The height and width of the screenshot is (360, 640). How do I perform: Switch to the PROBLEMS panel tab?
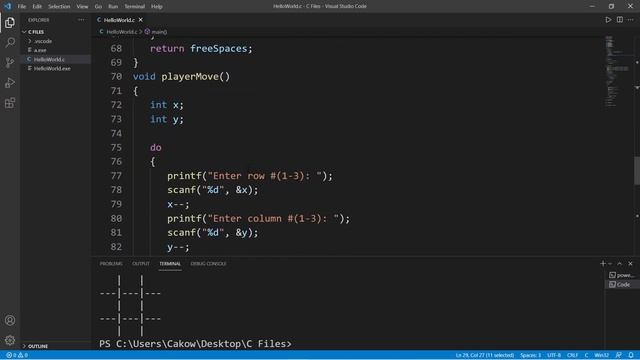[111, 264]
